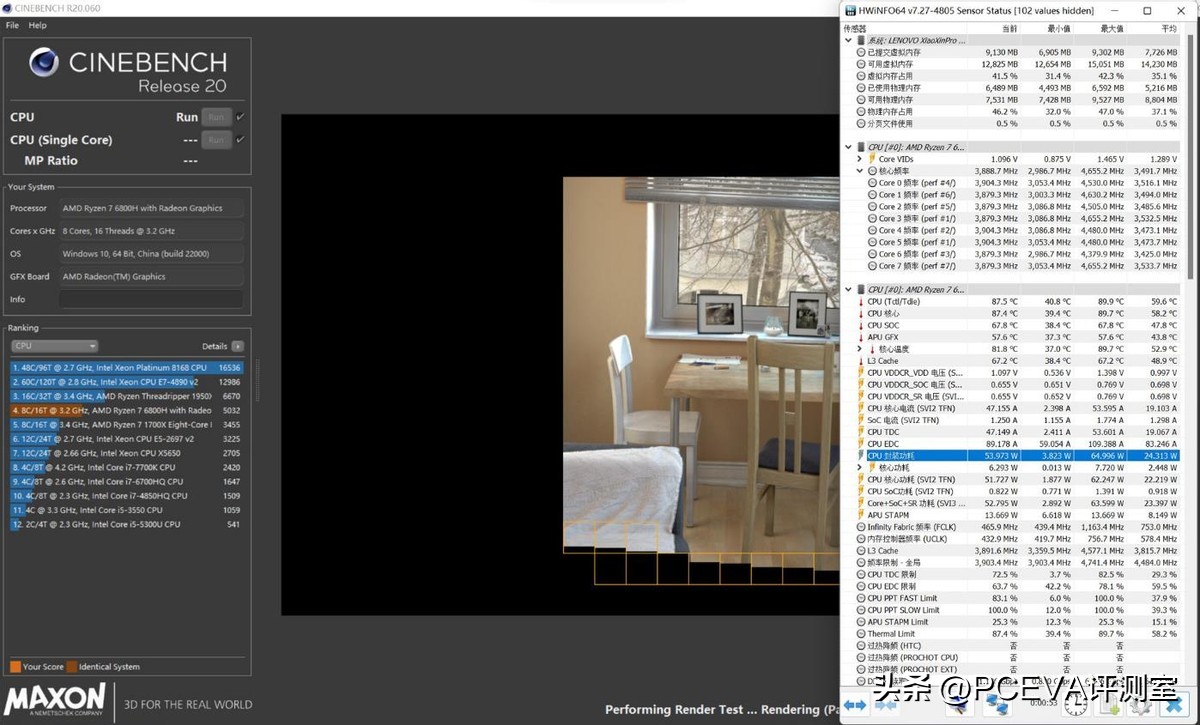Select the AMD Ryzen Threadripper 1950 ranking row

click(127, 396)
